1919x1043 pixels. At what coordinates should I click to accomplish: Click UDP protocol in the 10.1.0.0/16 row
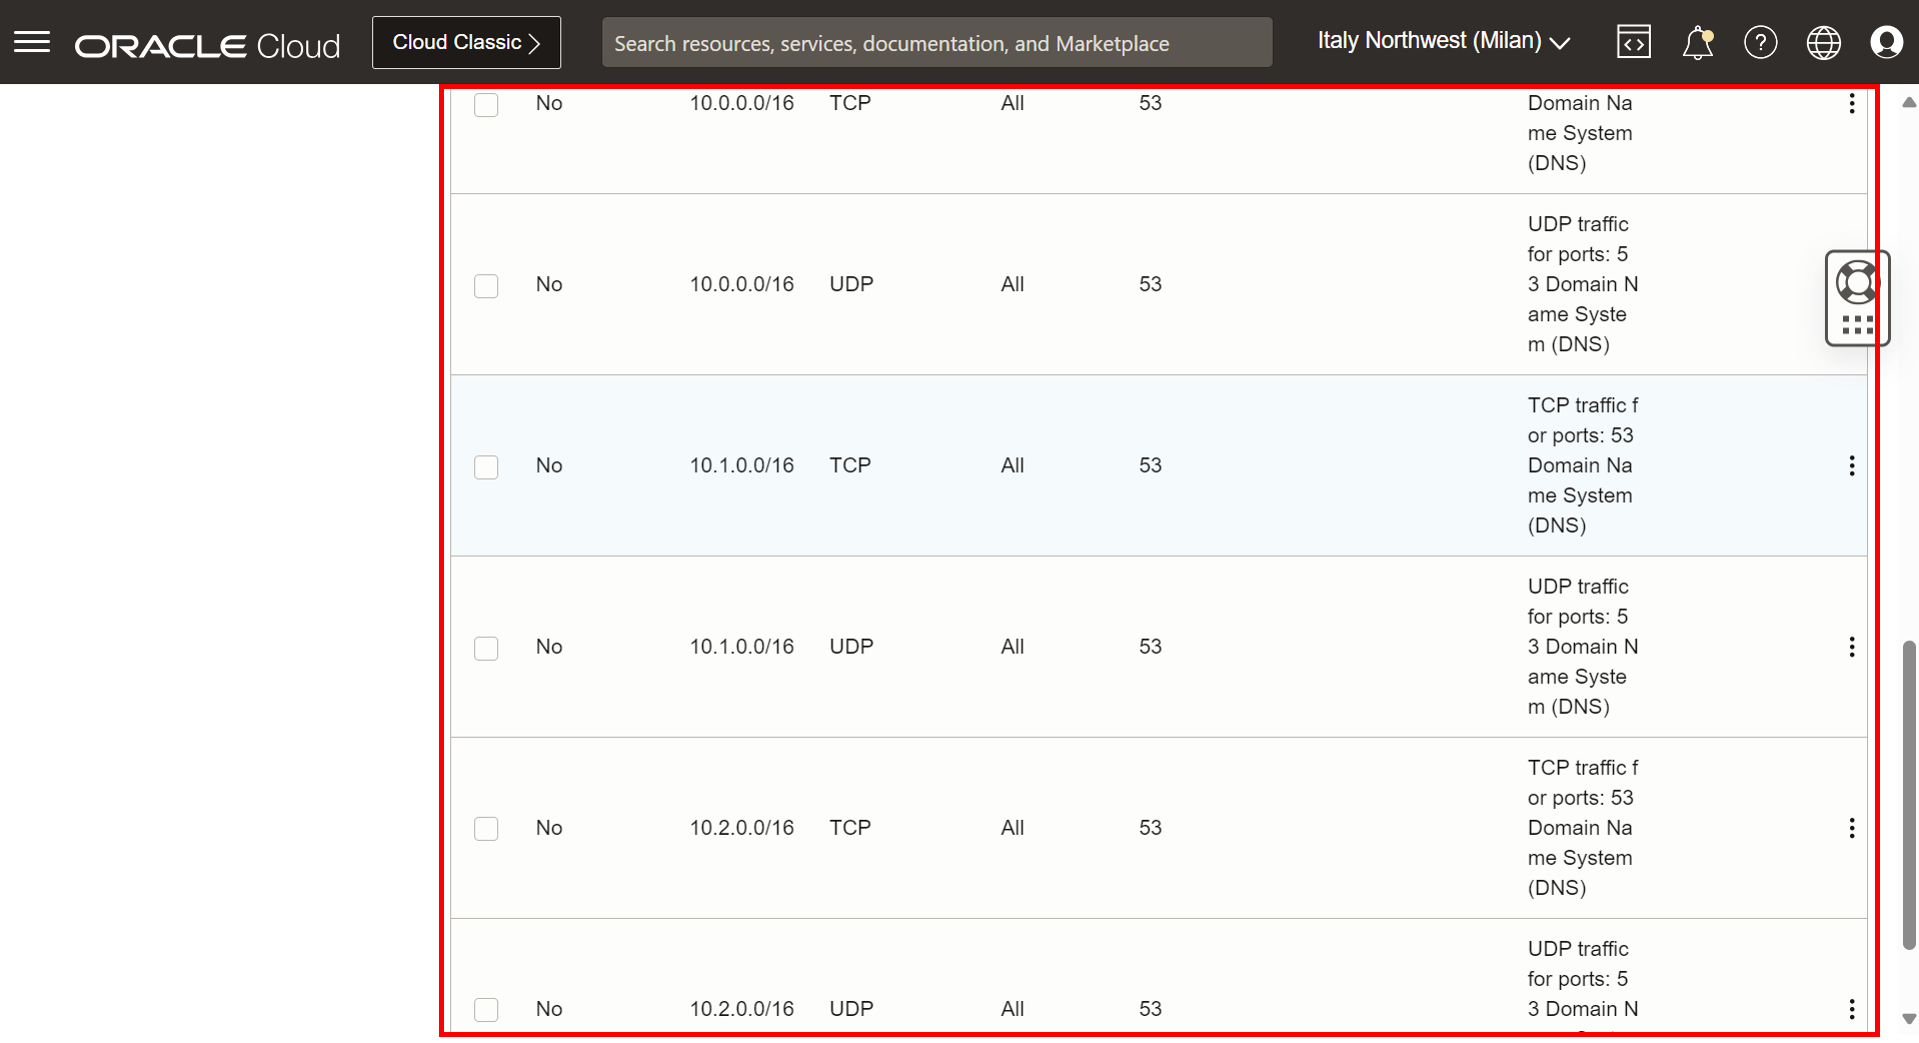pyautogui.click(x=852, y=646)
